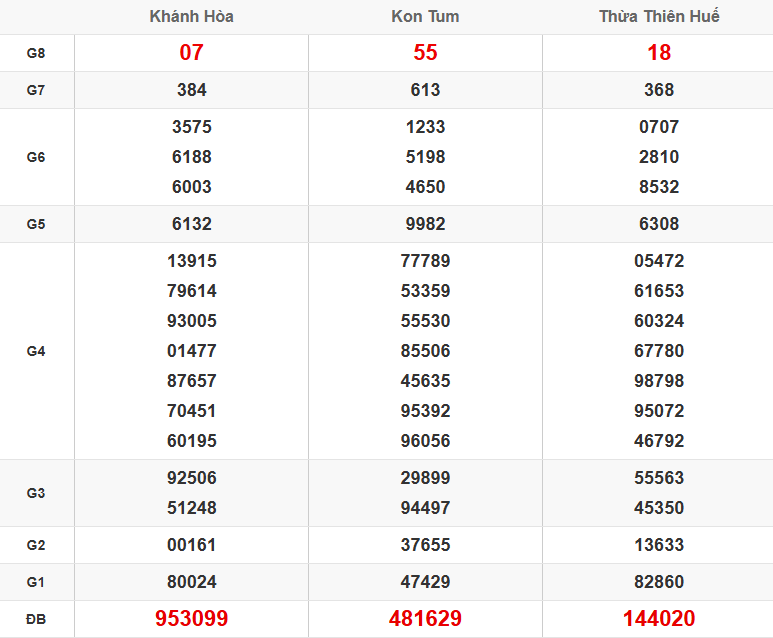773x638 pixels.
Task: Click Khánh Hòa special prize number 953099
Action: (191, 619)
